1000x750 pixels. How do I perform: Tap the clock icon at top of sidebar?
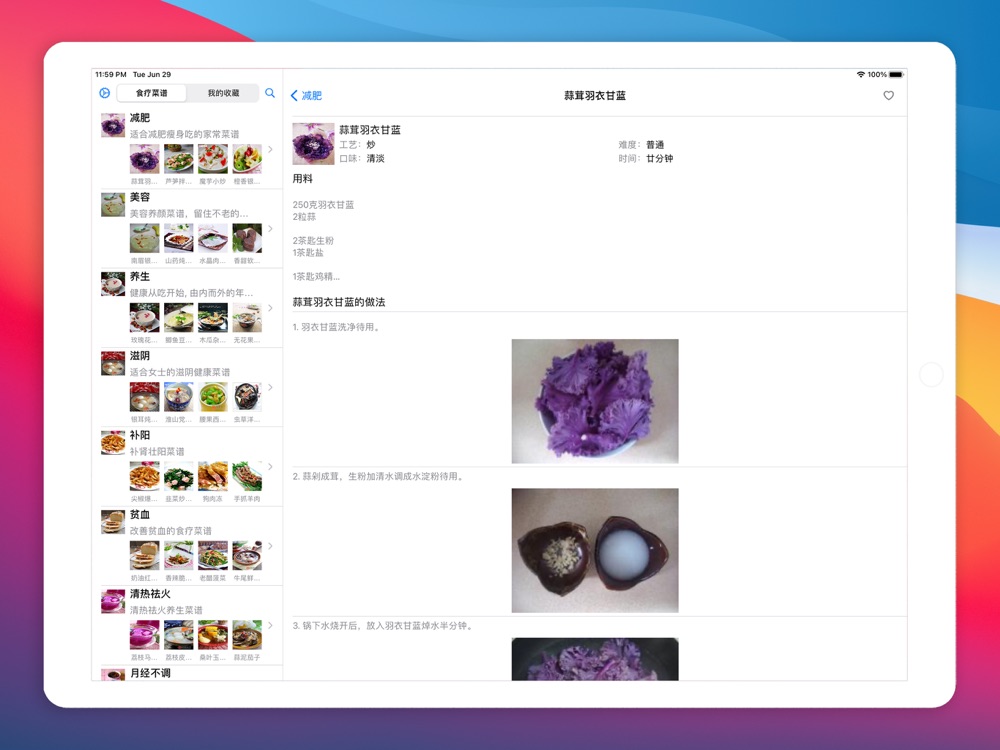pyautogui.click(x=105, y=93)
